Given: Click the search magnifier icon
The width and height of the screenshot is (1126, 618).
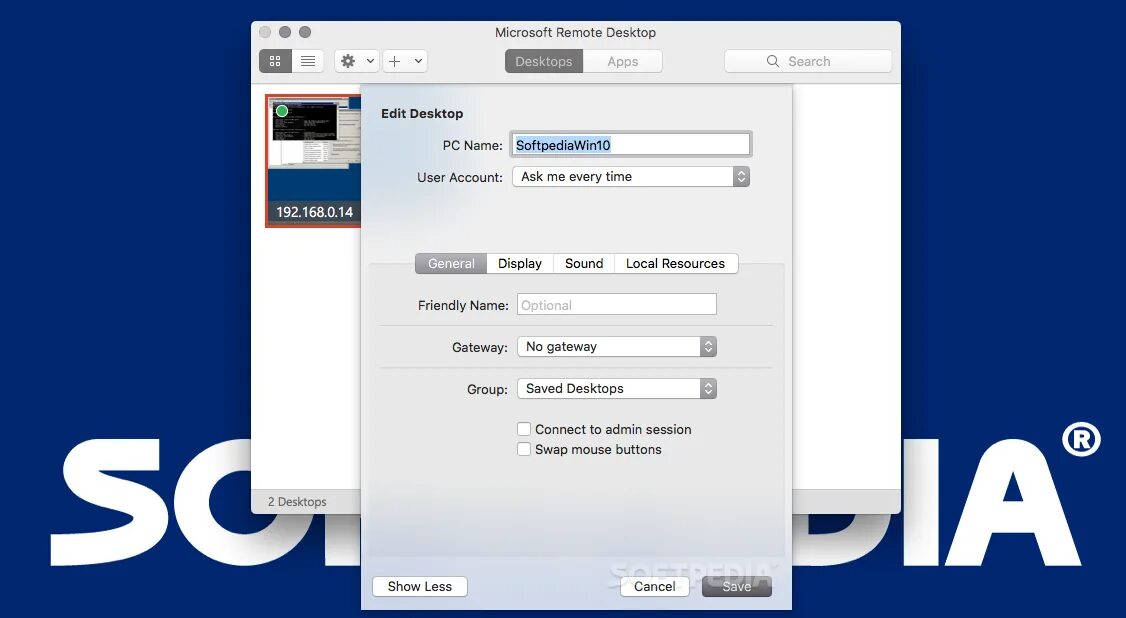Looking at the screenshot, I should [x=773, y=61].
